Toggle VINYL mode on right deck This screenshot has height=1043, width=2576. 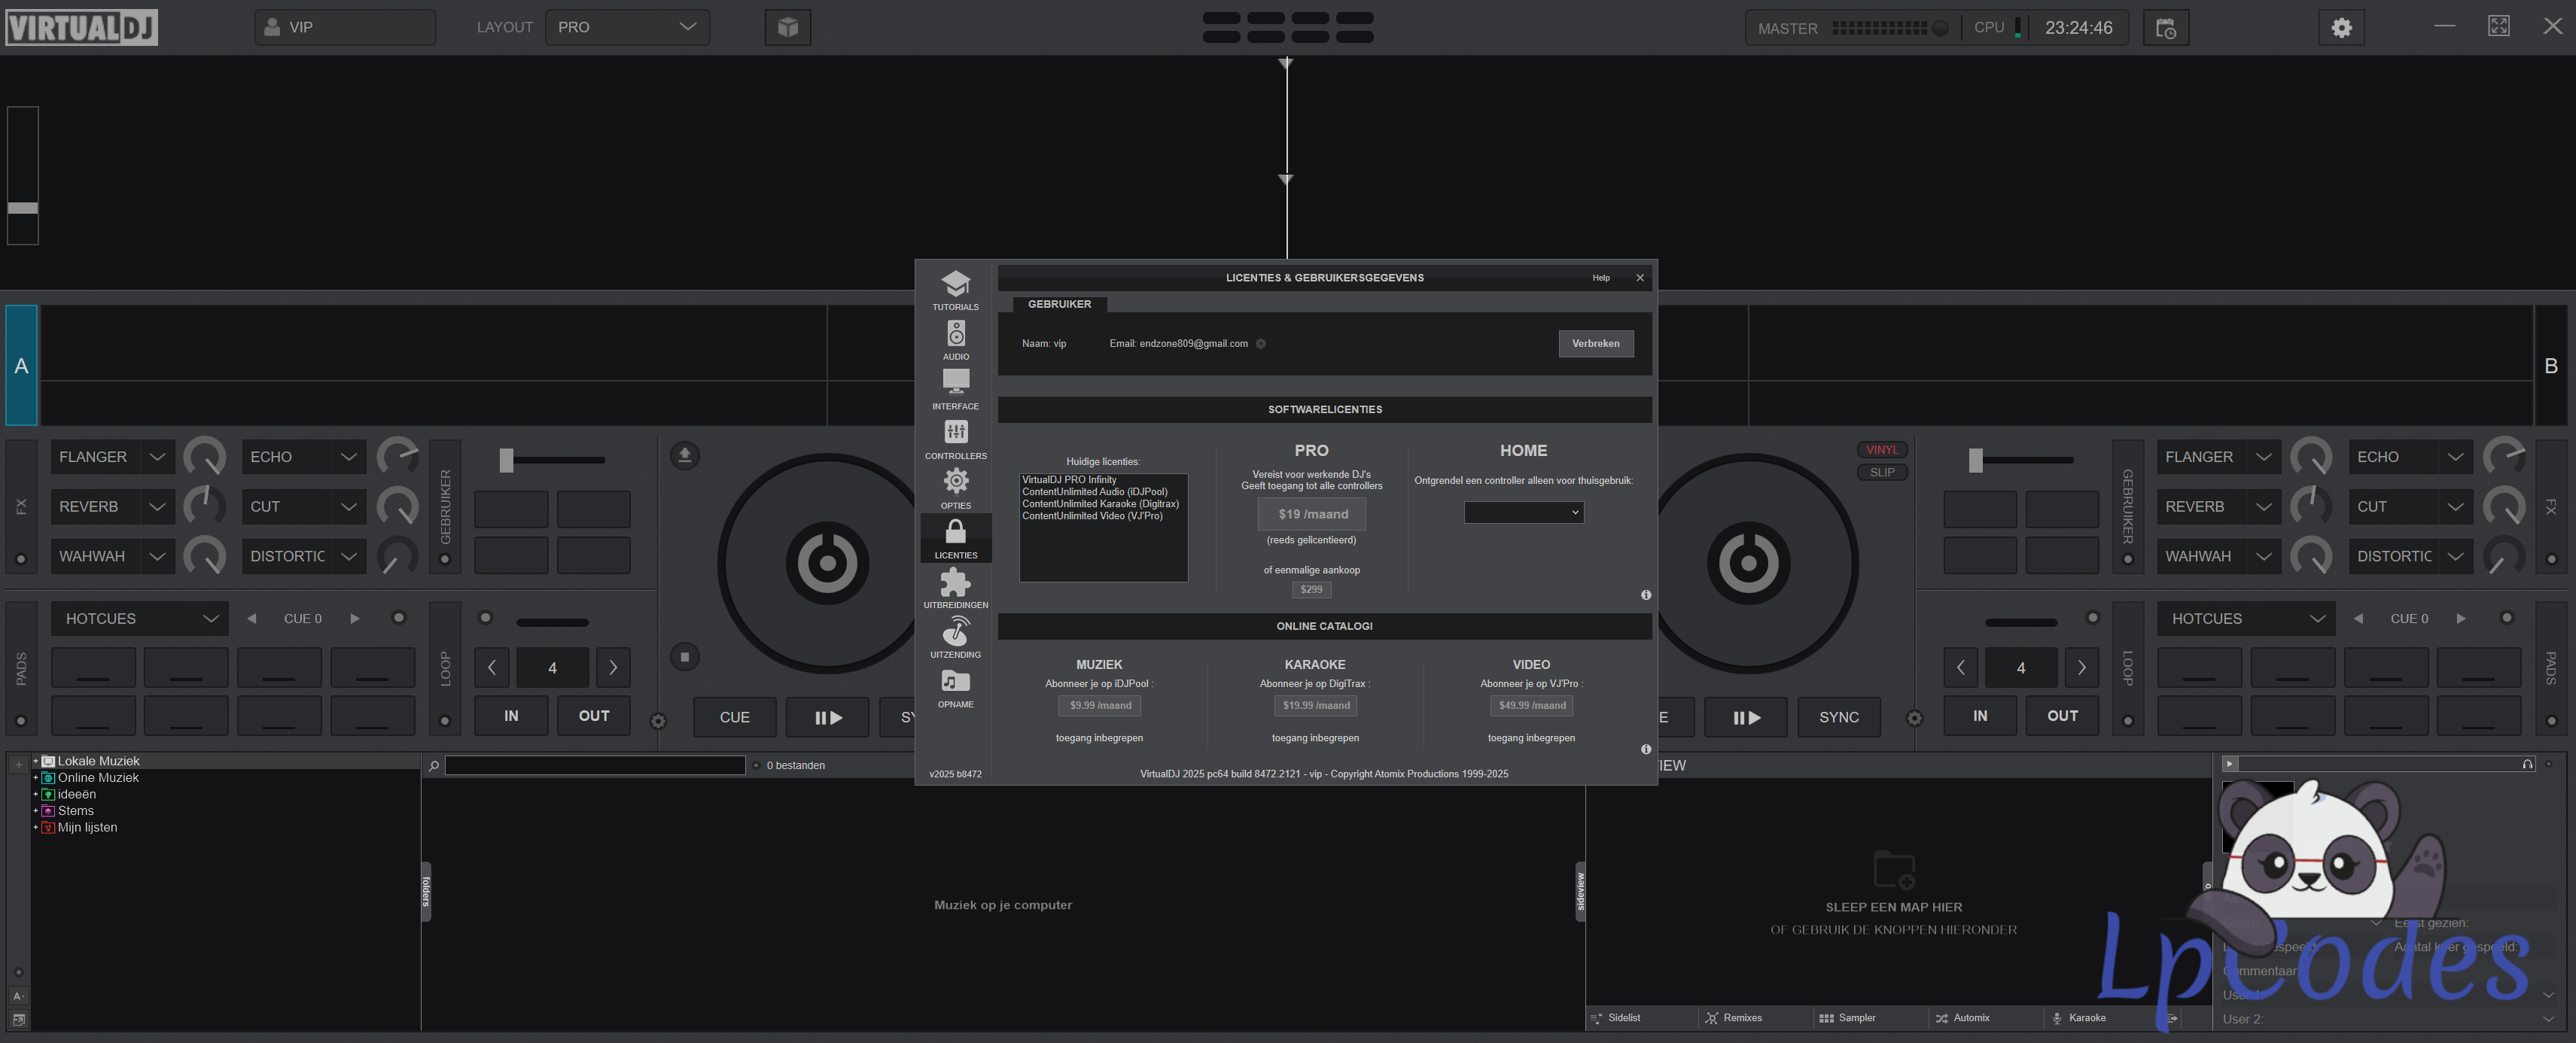coord(1881,450)
